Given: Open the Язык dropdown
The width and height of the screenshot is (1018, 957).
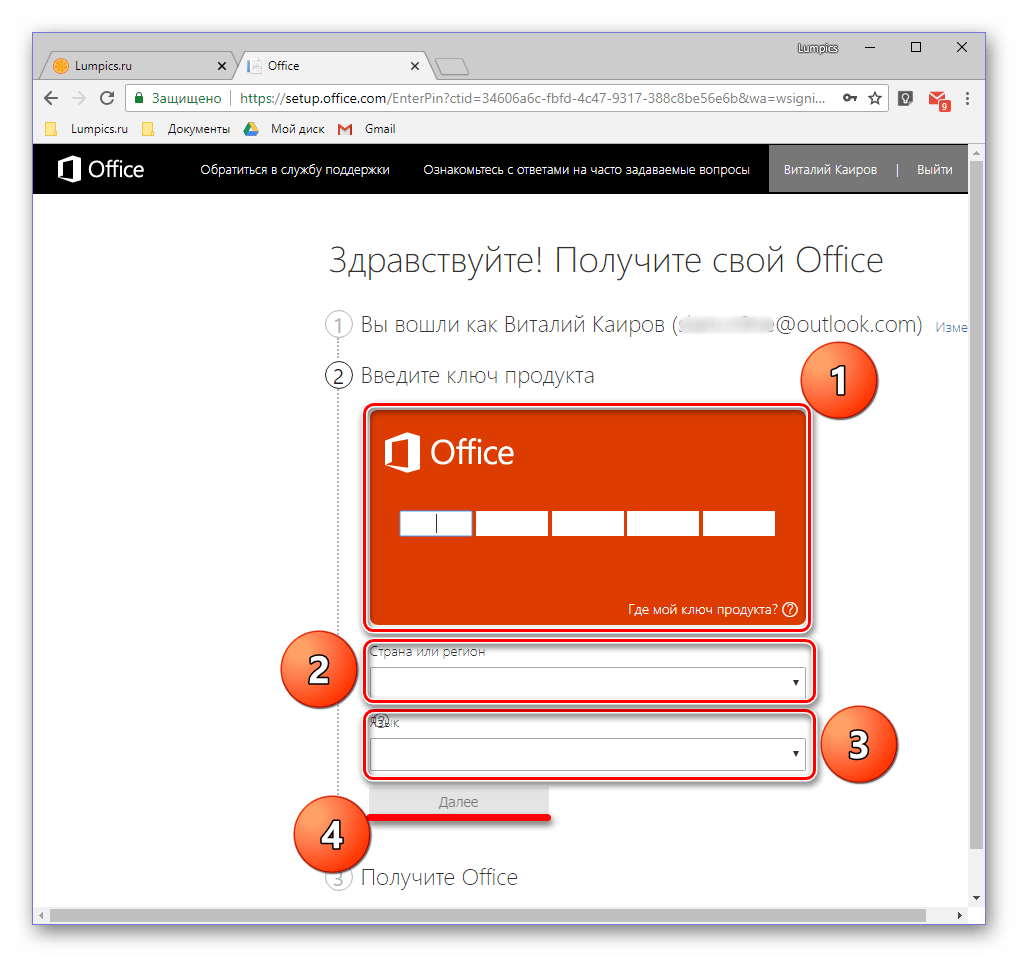Looking at the screenshot, I should click(x=589, y=752).
